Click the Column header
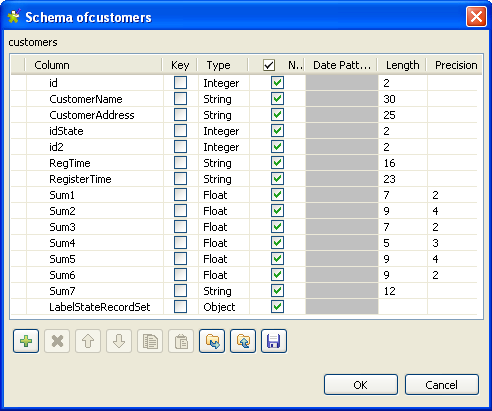 [x=94, y=65]
